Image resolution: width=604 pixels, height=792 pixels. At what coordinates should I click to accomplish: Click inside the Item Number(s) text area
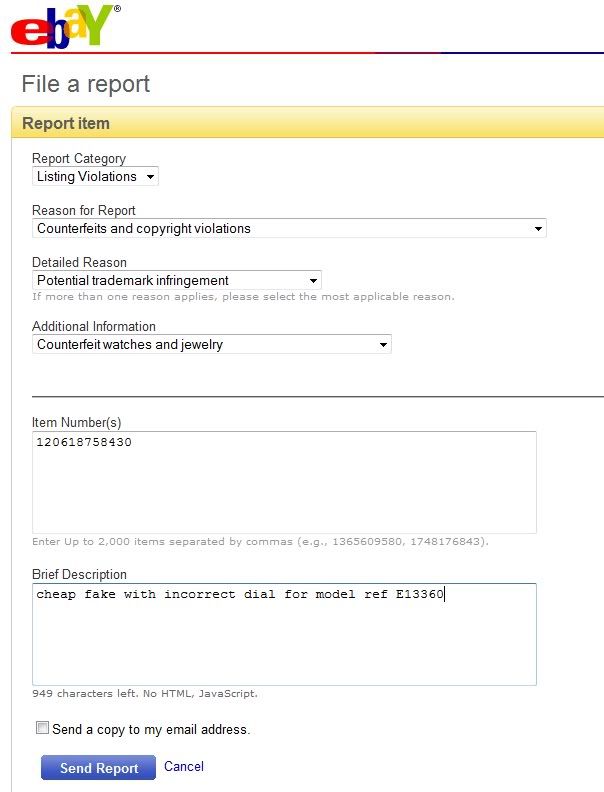click(284, 482)
